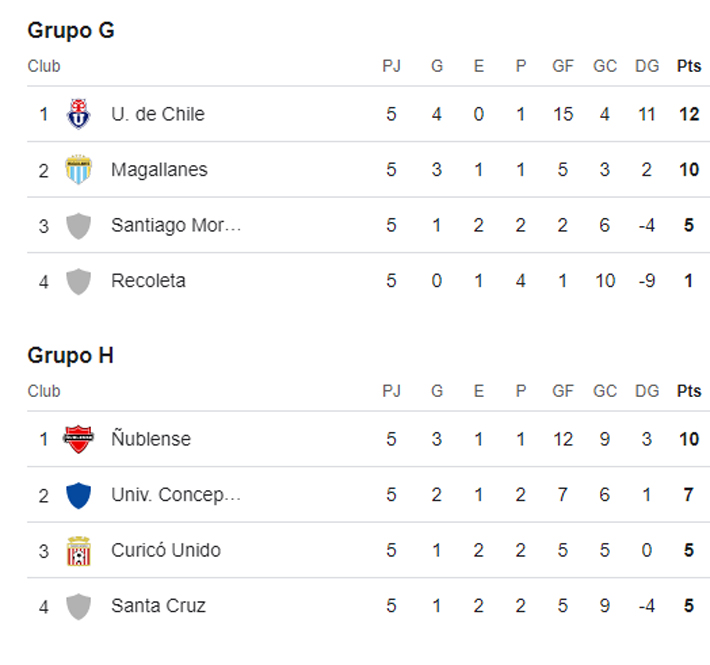Select the Curicó Unido team name
This screenshot has height=665, width=710.
pos(166,550)
